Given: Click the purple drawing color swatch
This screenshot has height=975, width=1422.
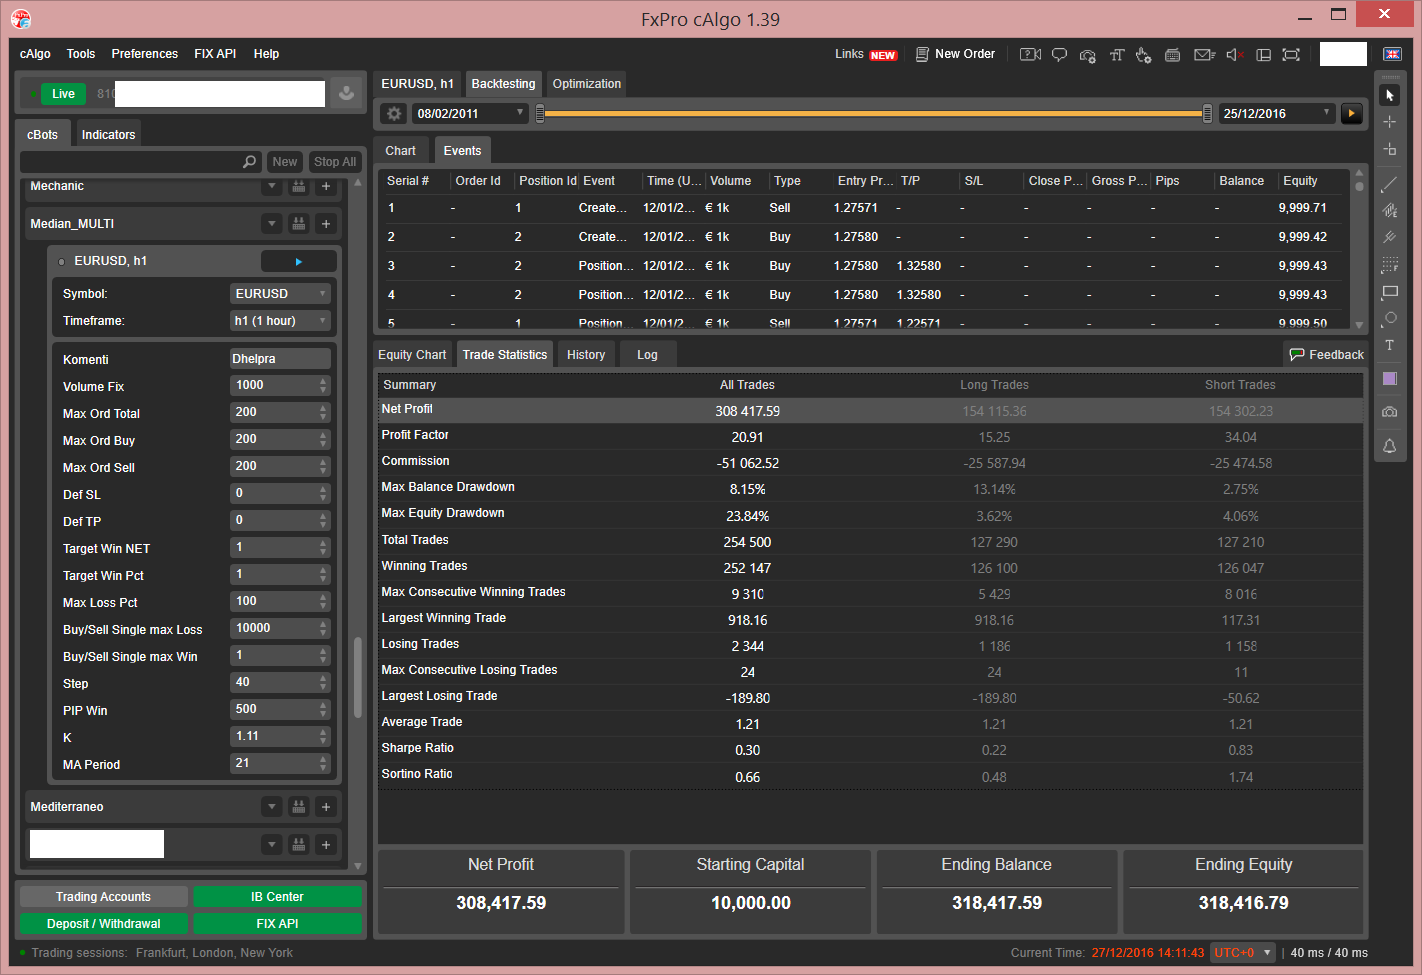Looking at the screenshot, I should (x=1389, y=379).
